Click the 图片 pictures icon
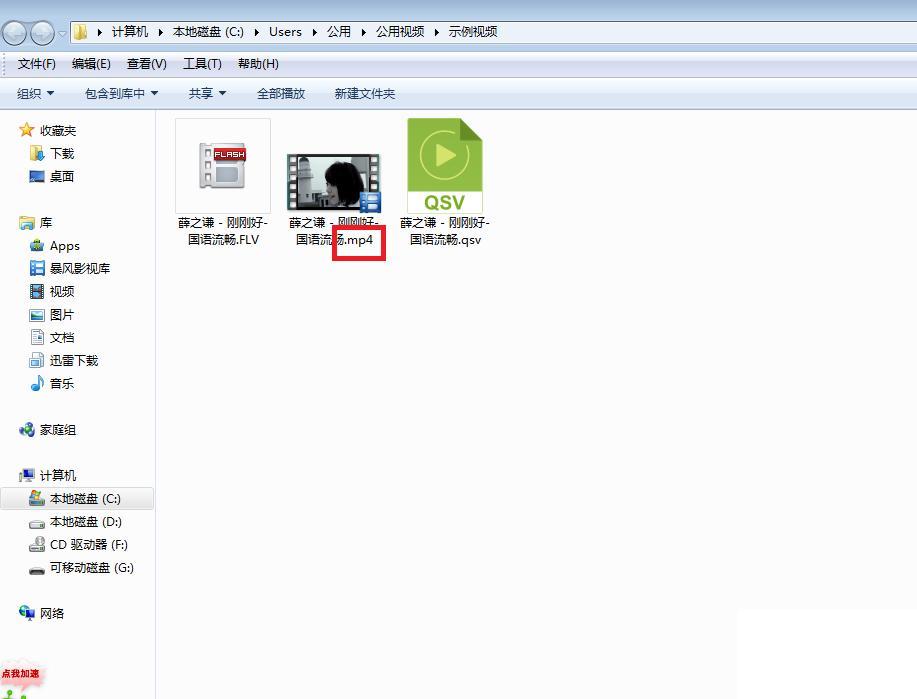 37,315
